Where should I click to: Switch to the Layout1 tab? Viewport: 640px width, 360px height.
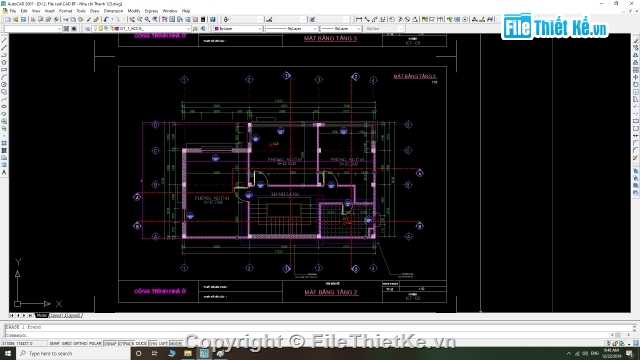click(57, 316)
